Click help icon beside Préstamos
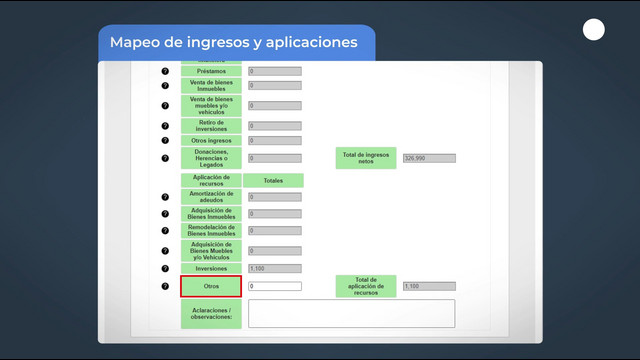Screen dimensions: 640x360 pyautogui.click(x=165, y=71)
